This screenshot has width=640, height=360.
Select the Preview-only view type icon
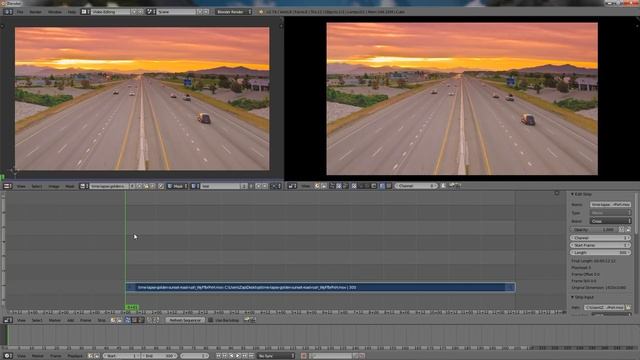[134, 320]
